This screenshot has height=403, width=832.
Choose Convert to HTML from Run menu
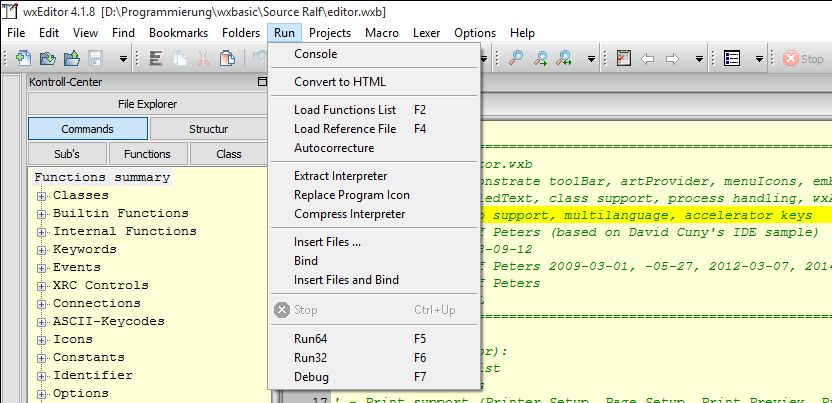(339, 82)
